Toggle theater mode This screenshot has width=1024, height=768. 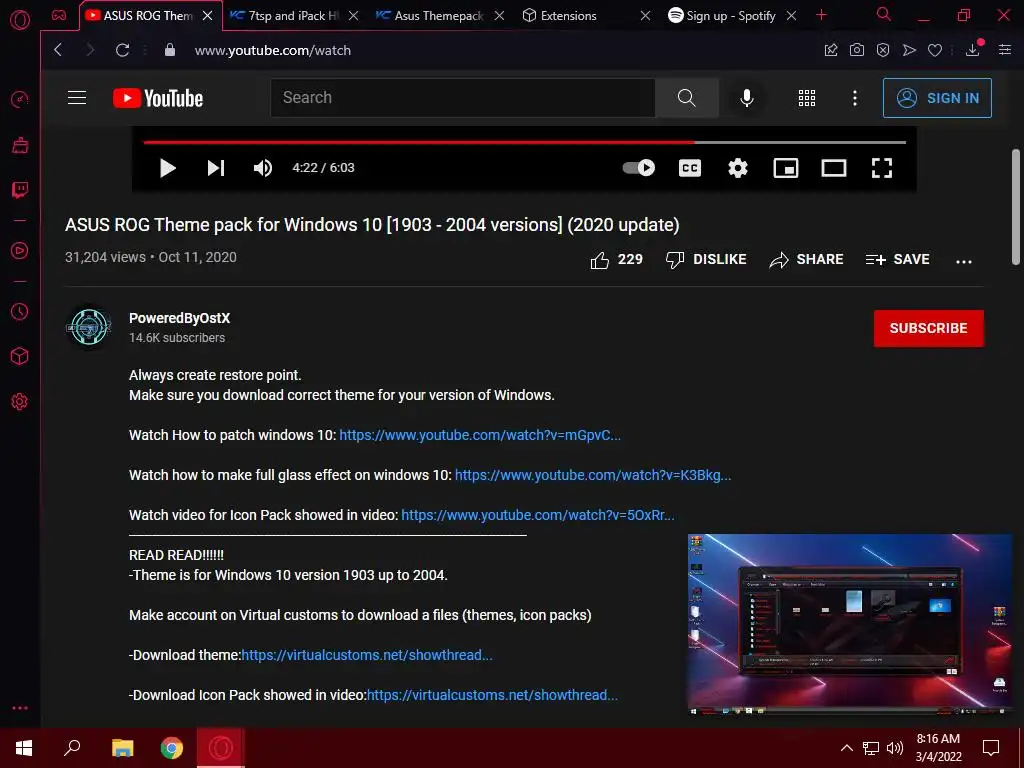[833, 168]
